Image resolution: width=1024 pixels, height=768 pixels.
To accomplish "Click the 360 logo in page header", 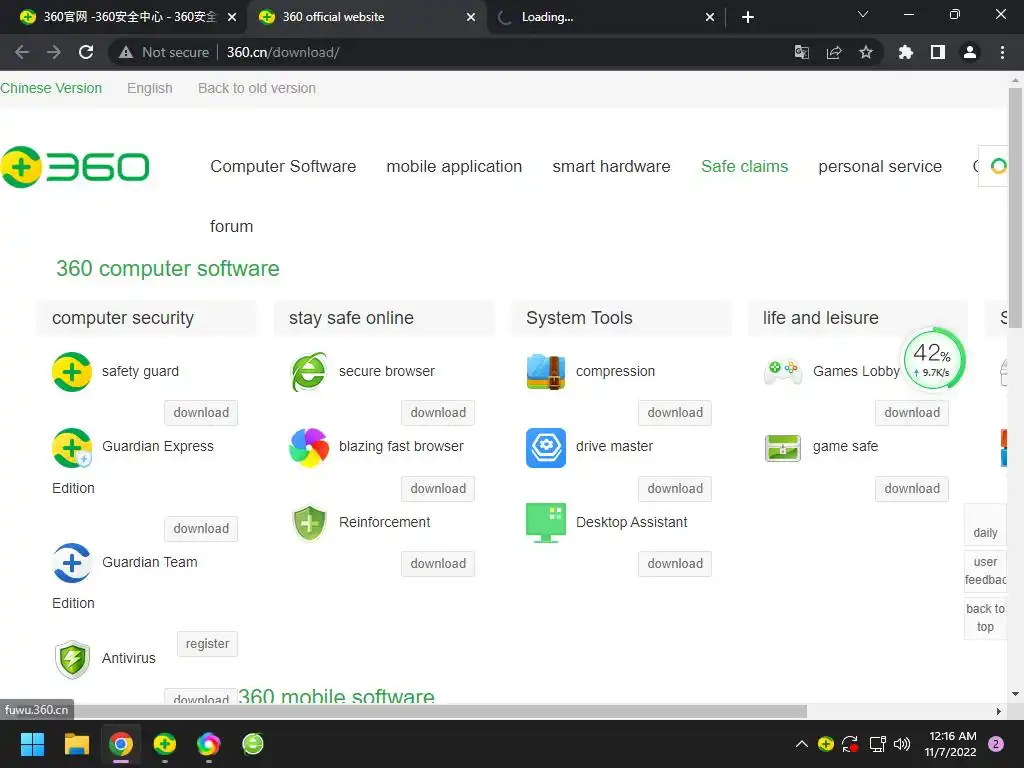I will (x=75, y=167).
